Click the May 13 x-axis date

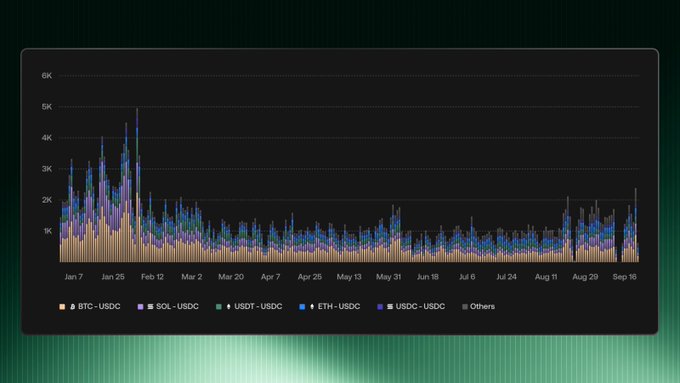coord(349,277)
